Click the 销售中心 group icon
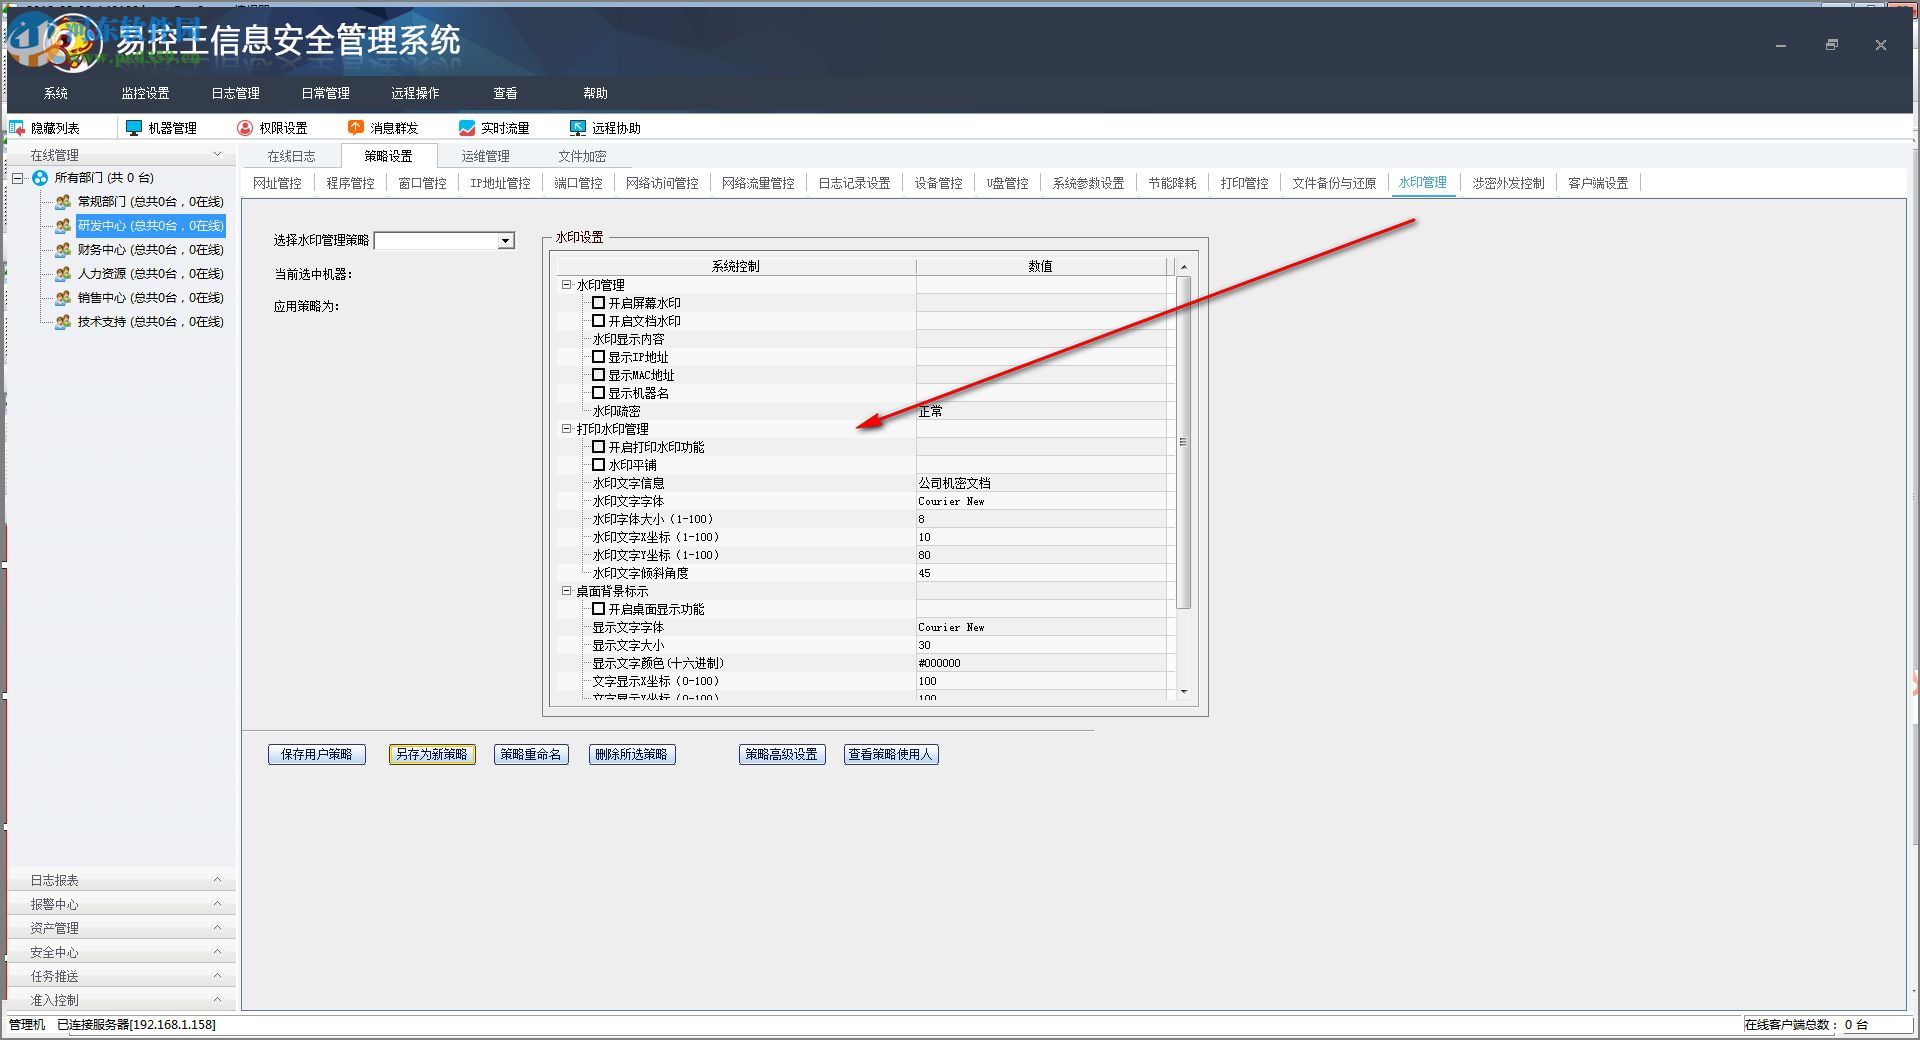This screenshot has width=1920, height=1040. point(63,298)
